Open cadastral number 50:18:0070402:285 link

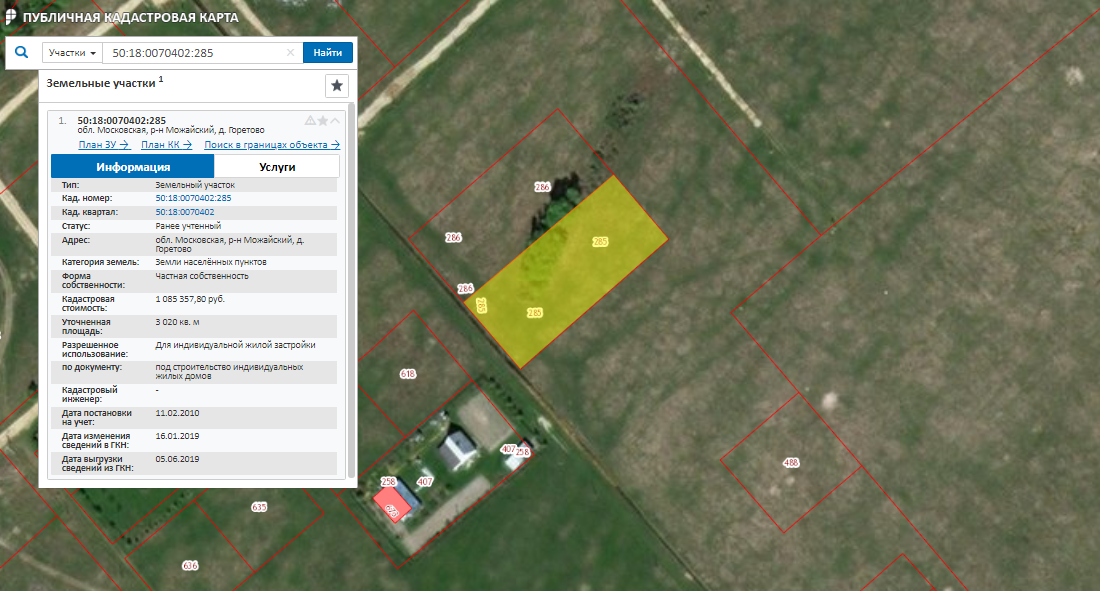[193, 198]
